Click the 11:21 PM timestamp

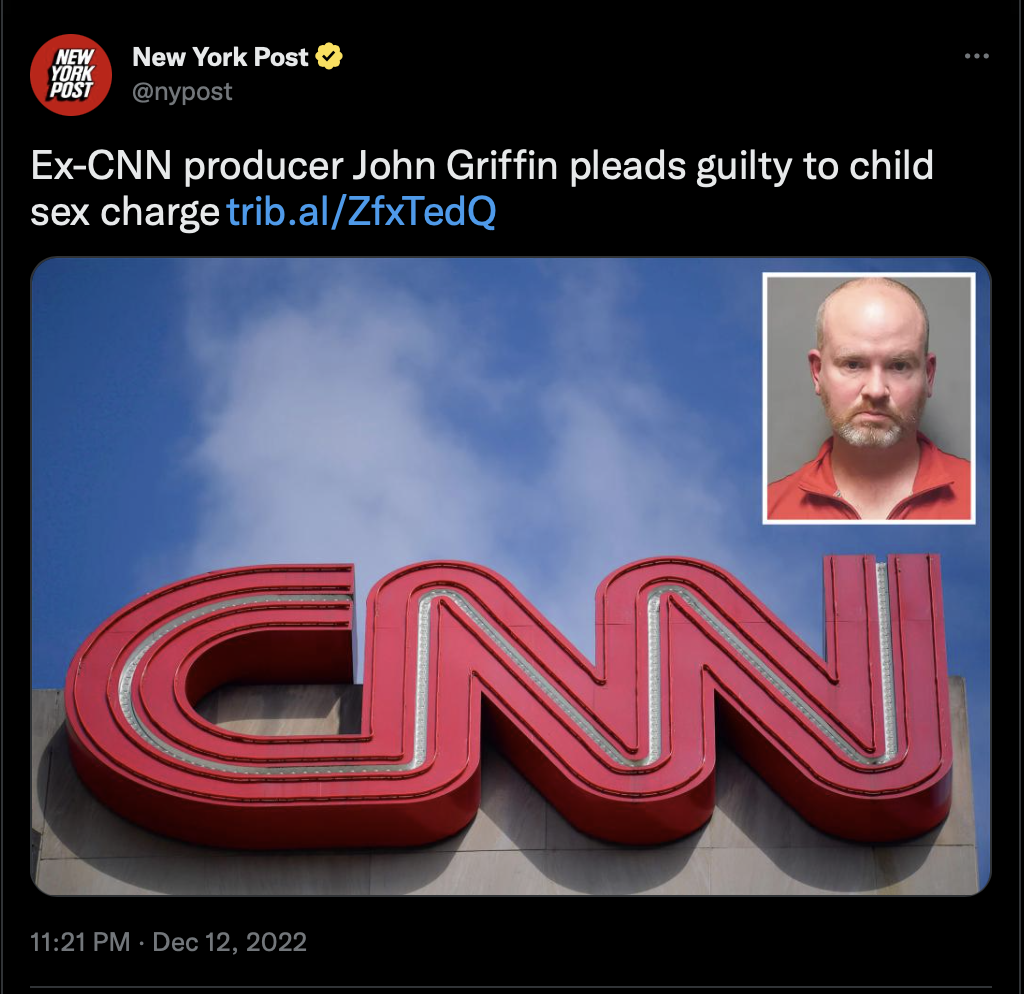point(80,942)
